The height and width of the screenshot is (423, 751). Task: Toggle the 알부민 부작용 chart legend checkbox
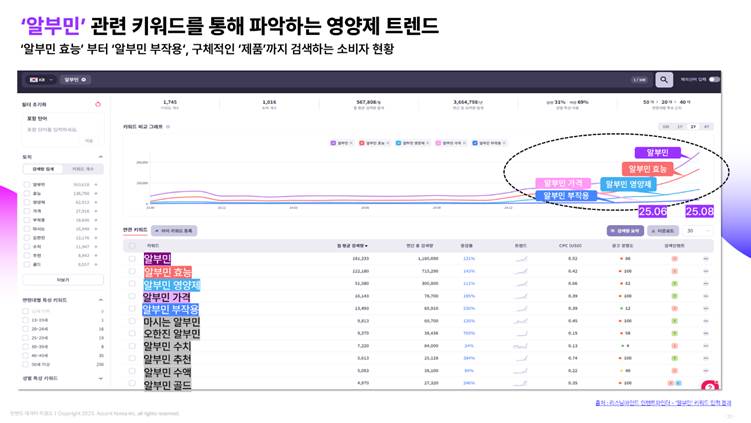pos(478,143)
